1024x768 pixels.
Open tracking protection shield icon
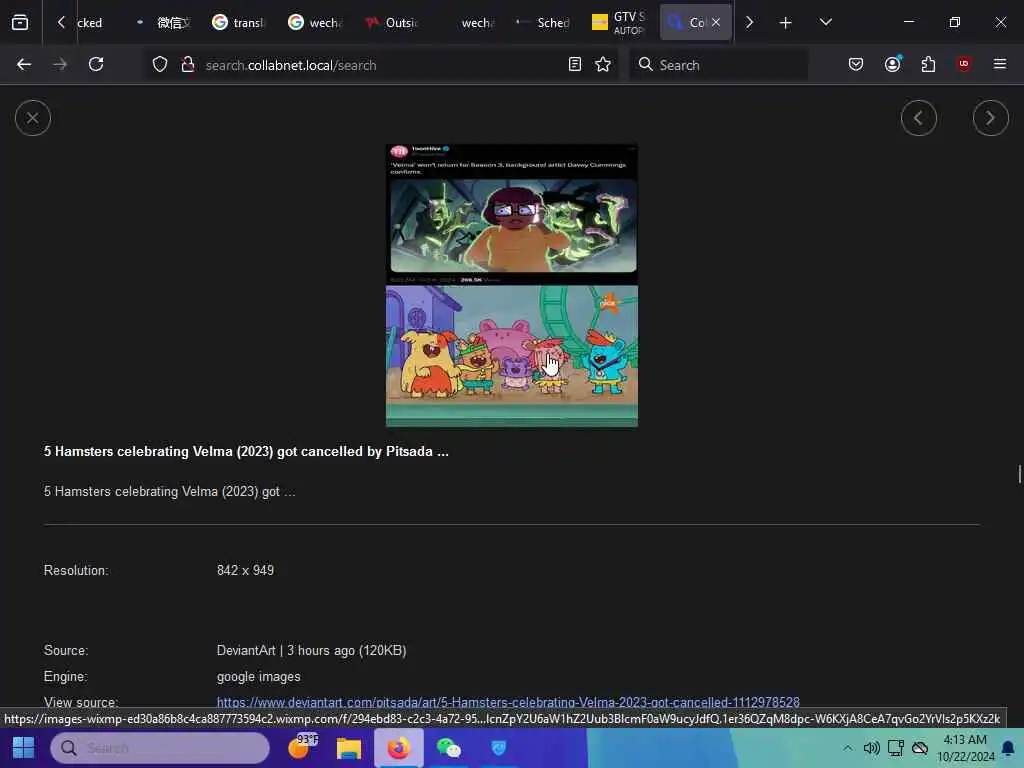(x=160, y=65)
